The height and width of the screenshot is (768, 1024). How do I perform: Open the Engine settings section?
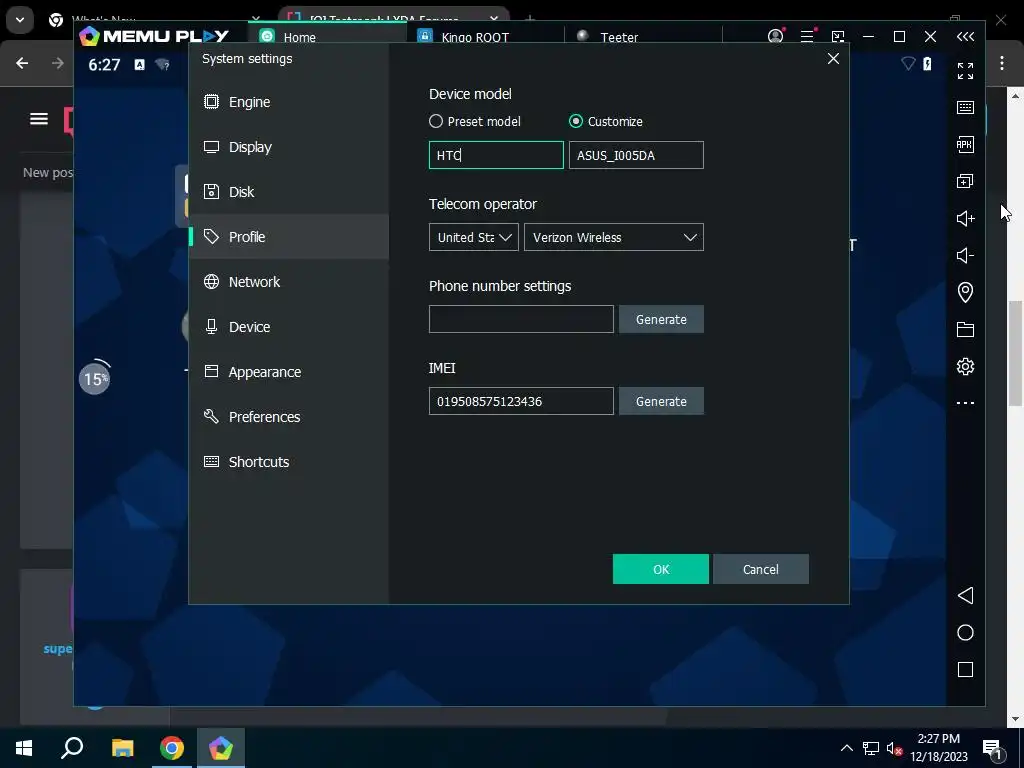click(289, 102)
